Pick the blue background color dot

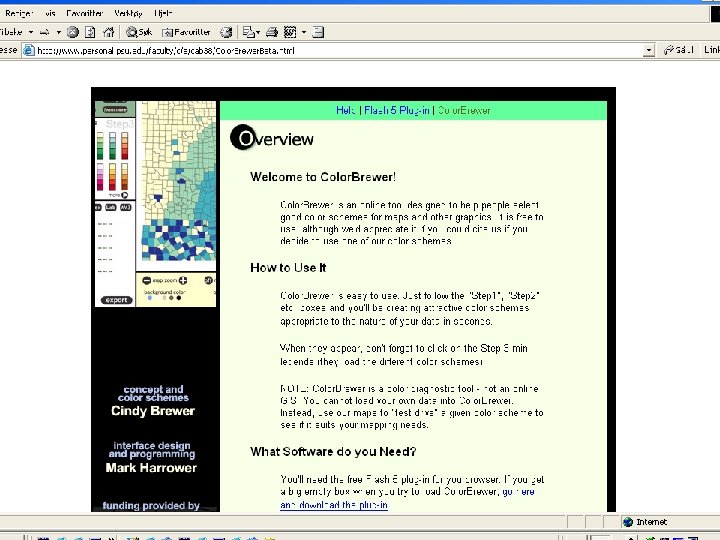point(150,298)
